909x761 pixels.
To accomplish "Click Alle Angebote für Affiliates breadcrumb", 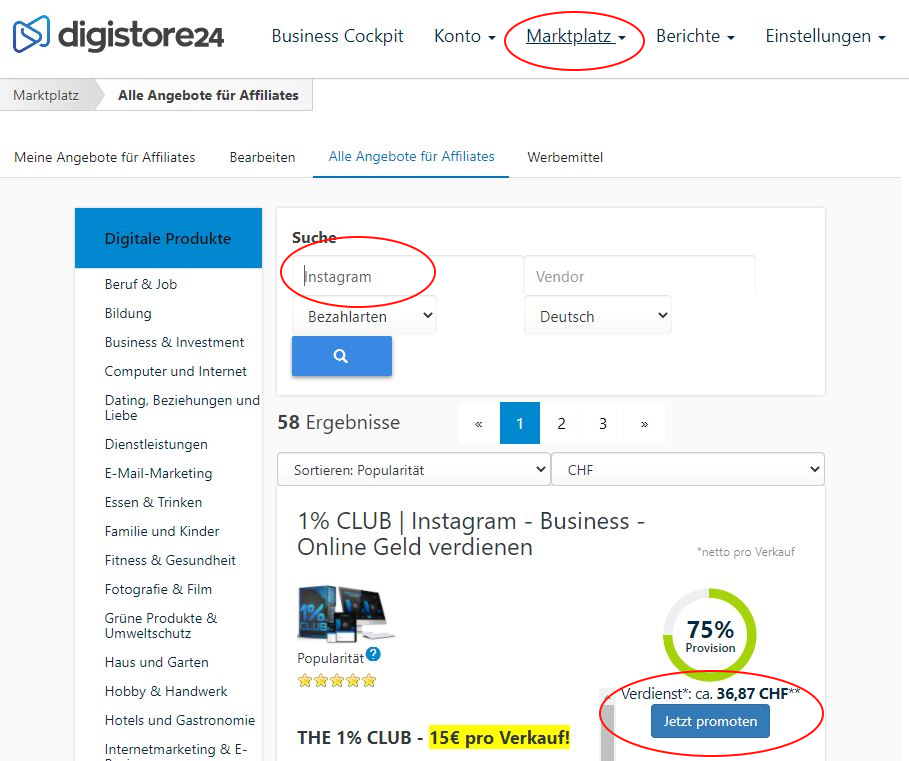I will click(208, 95).
